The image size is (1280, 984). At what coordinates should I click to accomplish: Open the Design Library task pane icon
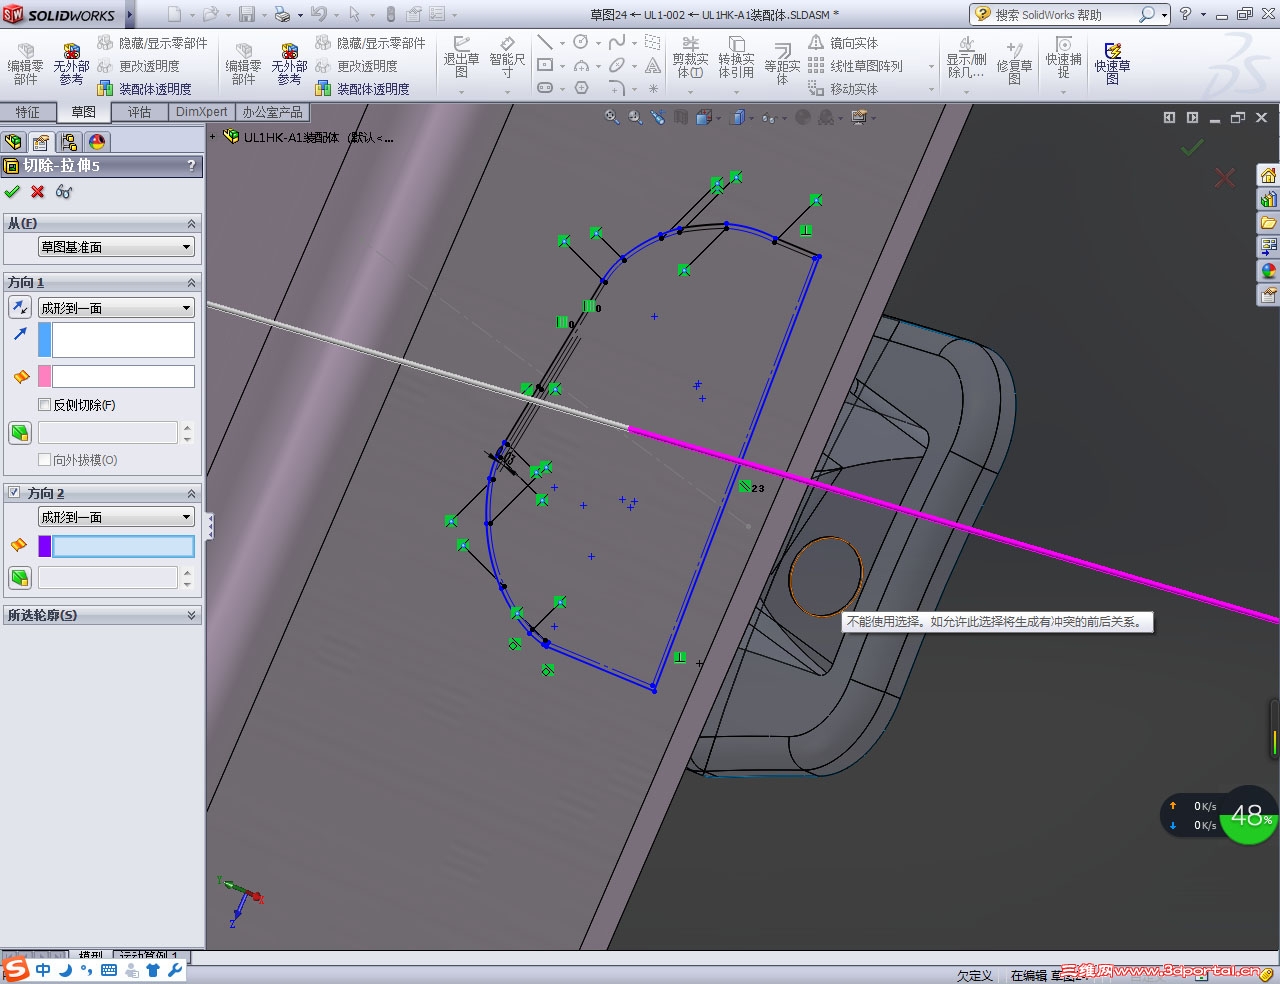pyautogui.click(x=1268, y=199)
